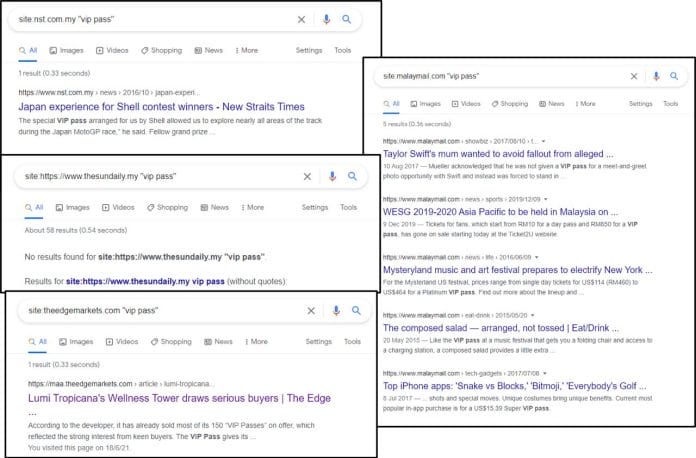Clear the site:theedgemarkets.com search query with X
The width and height of the screenshot is (696, 458).
click(x=310, y=311)
